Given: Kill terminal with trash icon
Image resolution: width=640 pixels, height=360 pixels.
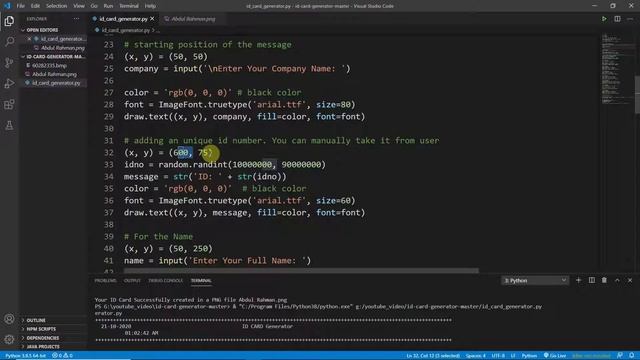Looking at the screenshot, I should point(604,280).
